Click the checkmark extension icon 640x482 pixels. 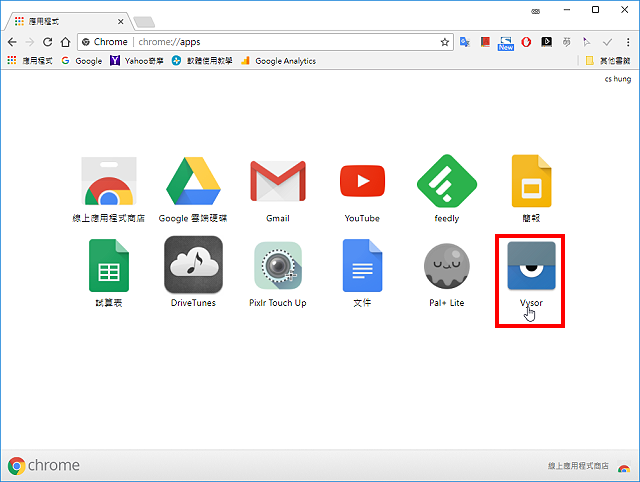(607, 42)
